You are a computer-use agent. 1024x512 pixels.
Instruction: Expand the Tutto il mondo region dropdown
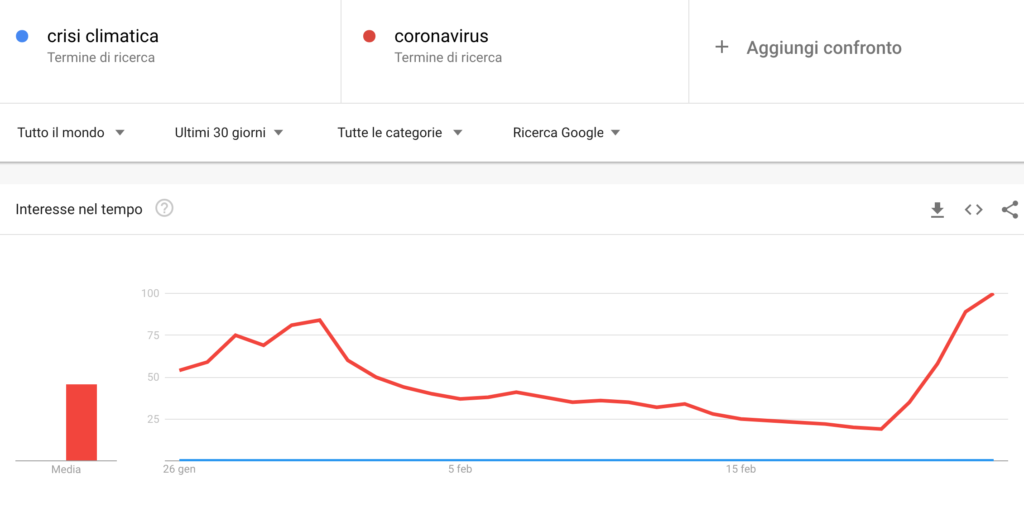click(x=71, y=133)
